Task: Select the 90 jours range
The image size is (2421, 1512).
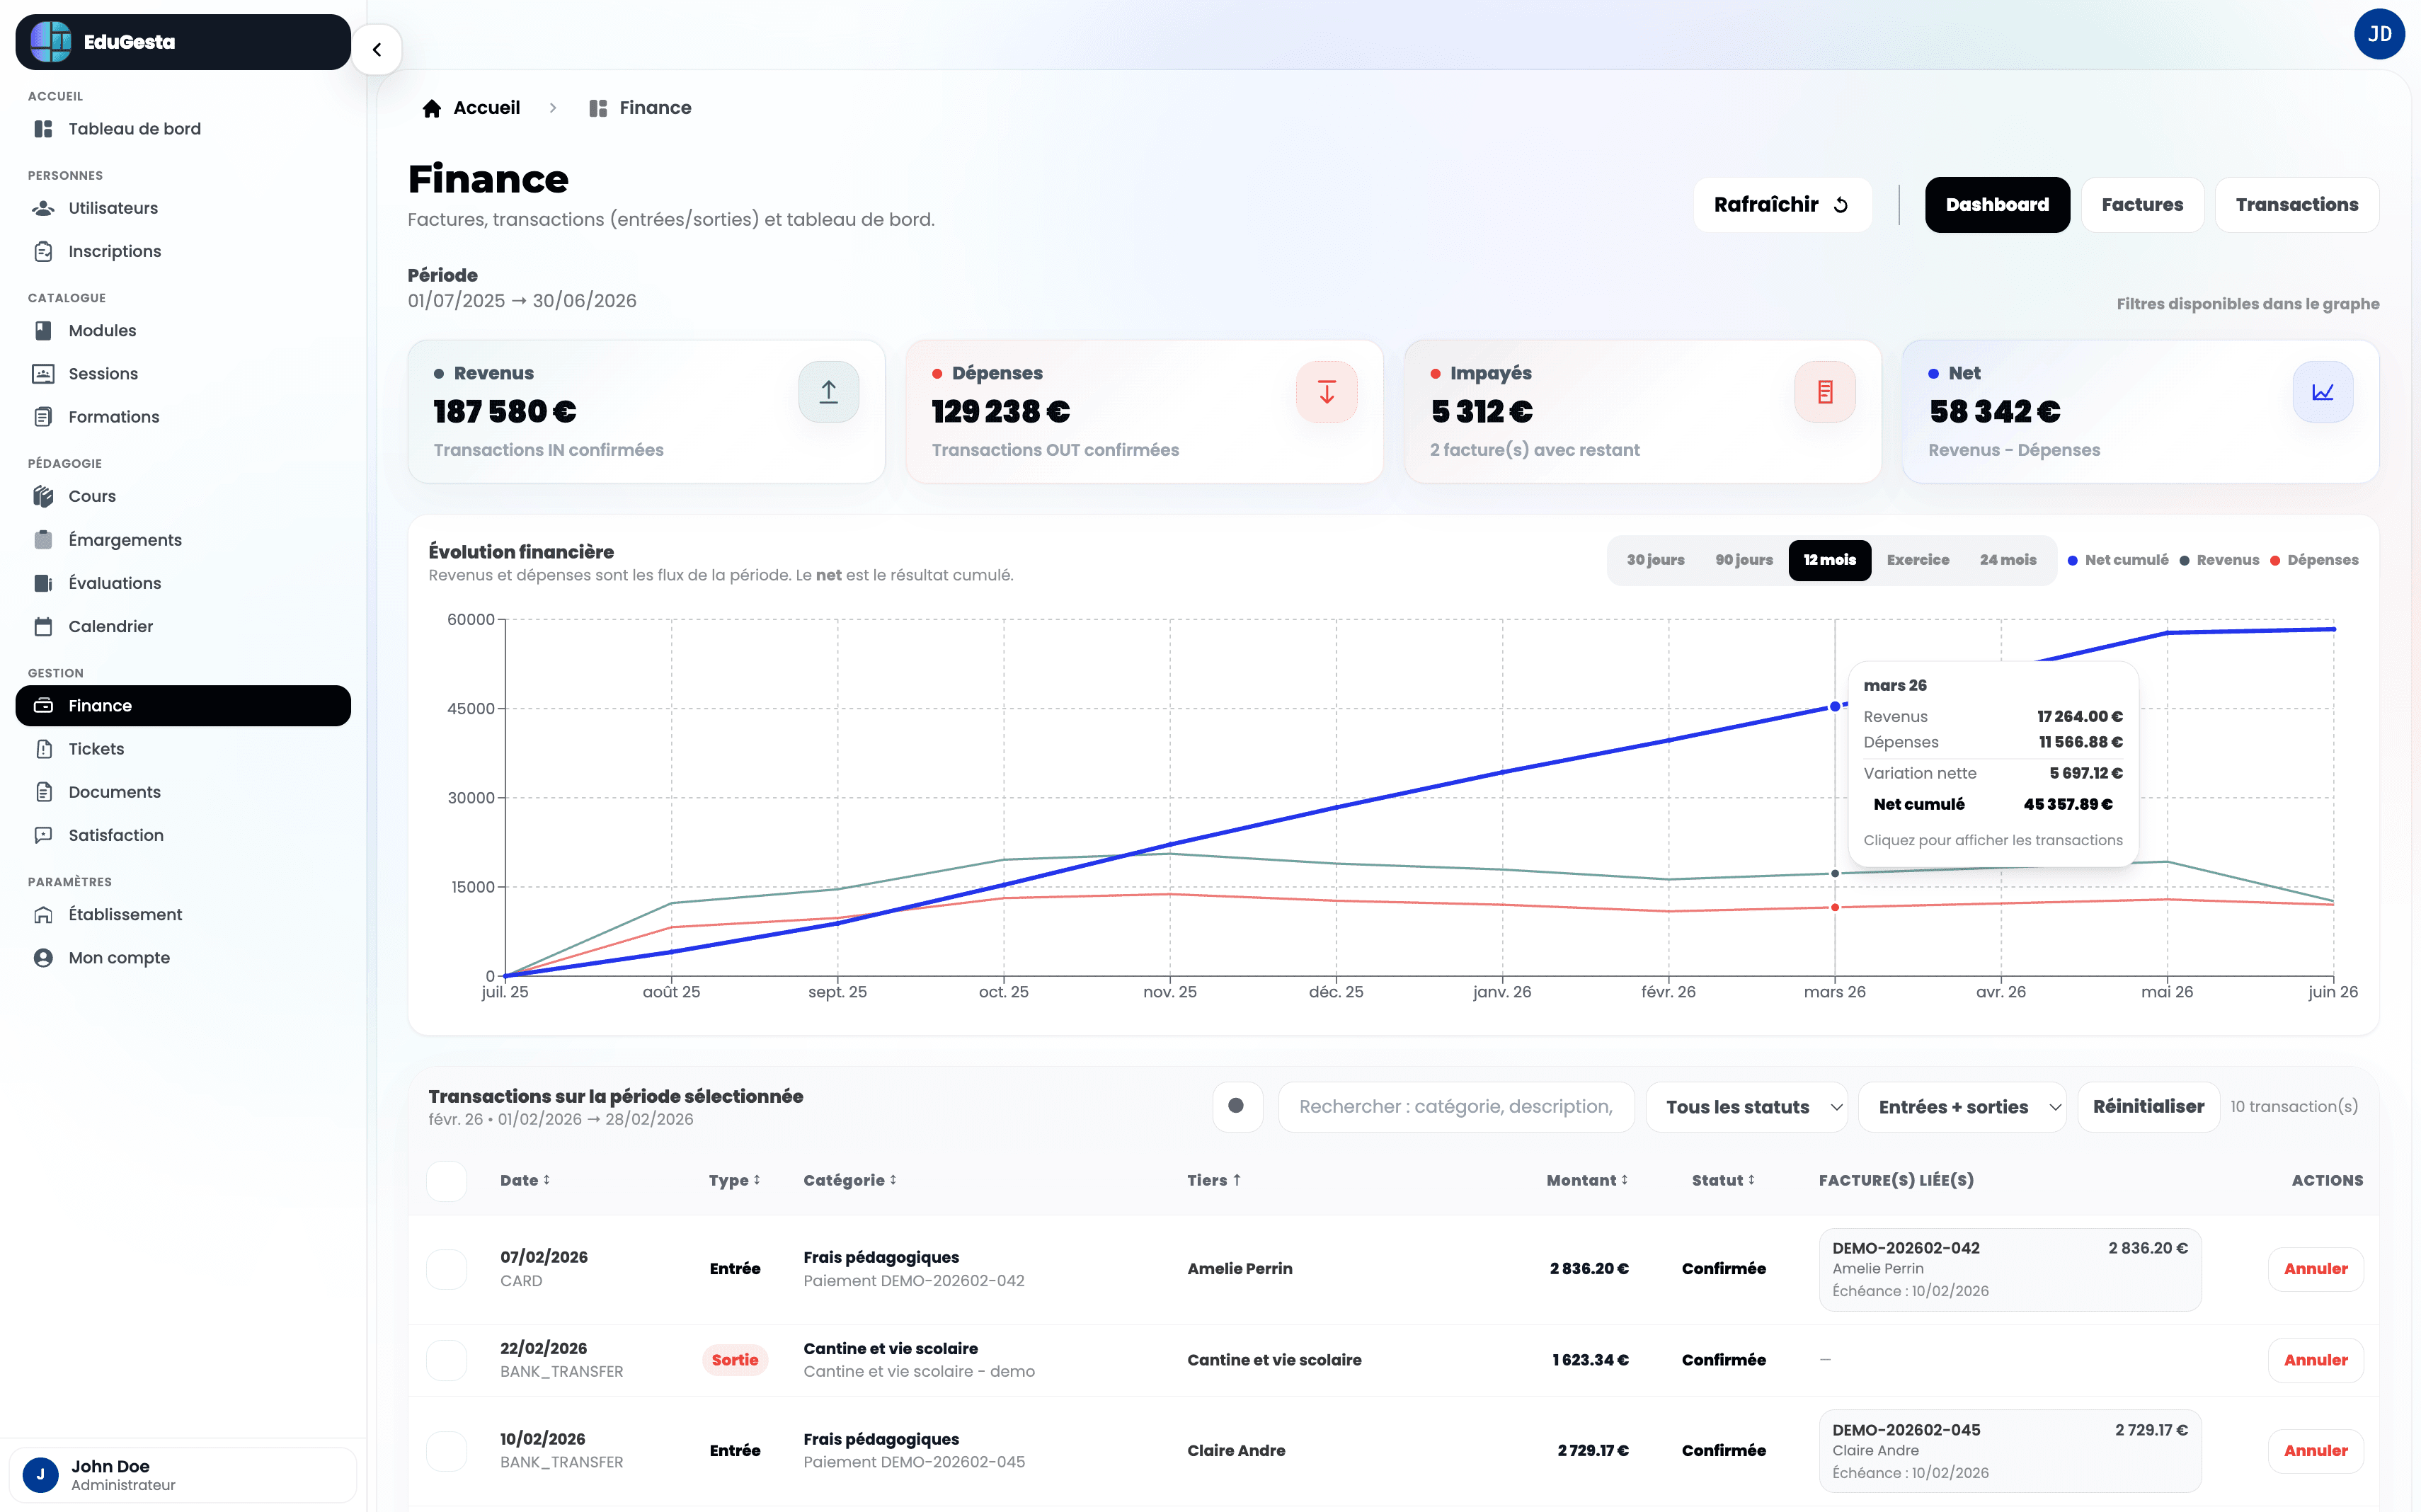Action: pyautogui.click(x=1744, y=560)
